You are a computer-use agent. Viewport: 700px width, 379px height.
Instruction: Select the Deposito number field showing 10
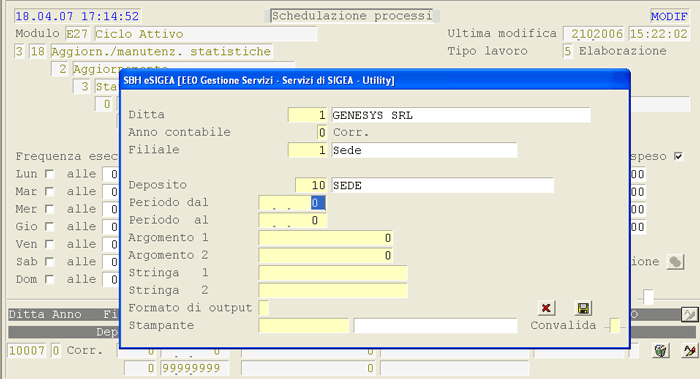click(x=311, y=185)
